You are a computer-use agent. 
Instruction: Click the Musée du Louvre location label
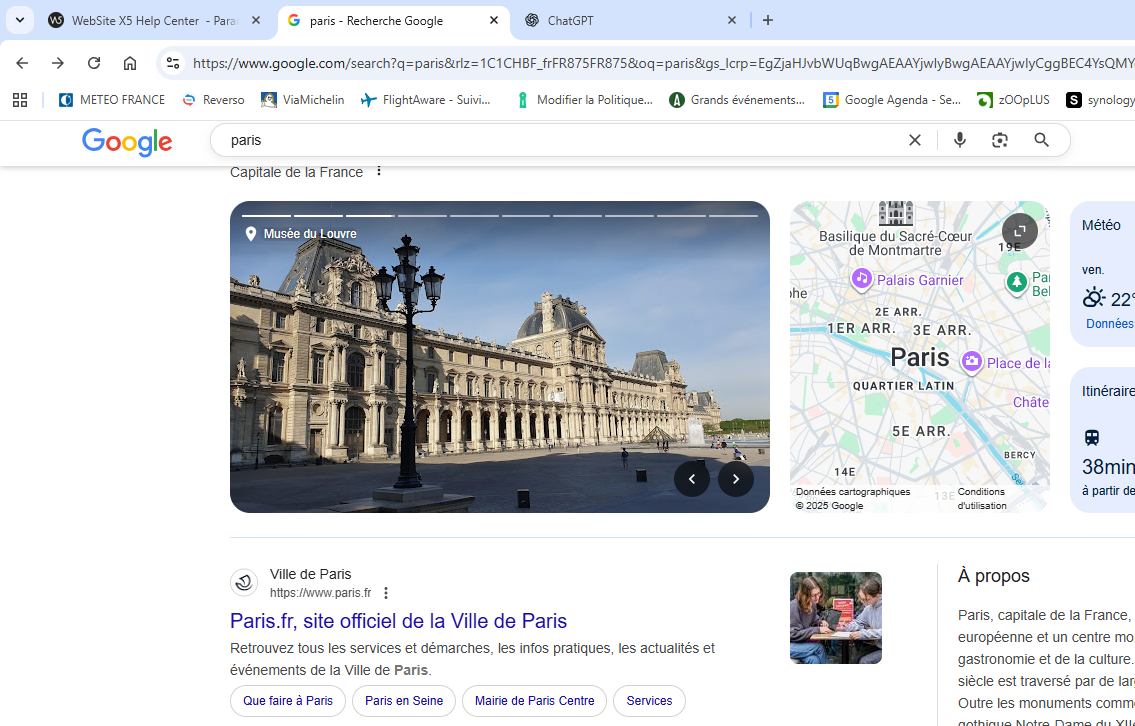(x=301, y=234)
